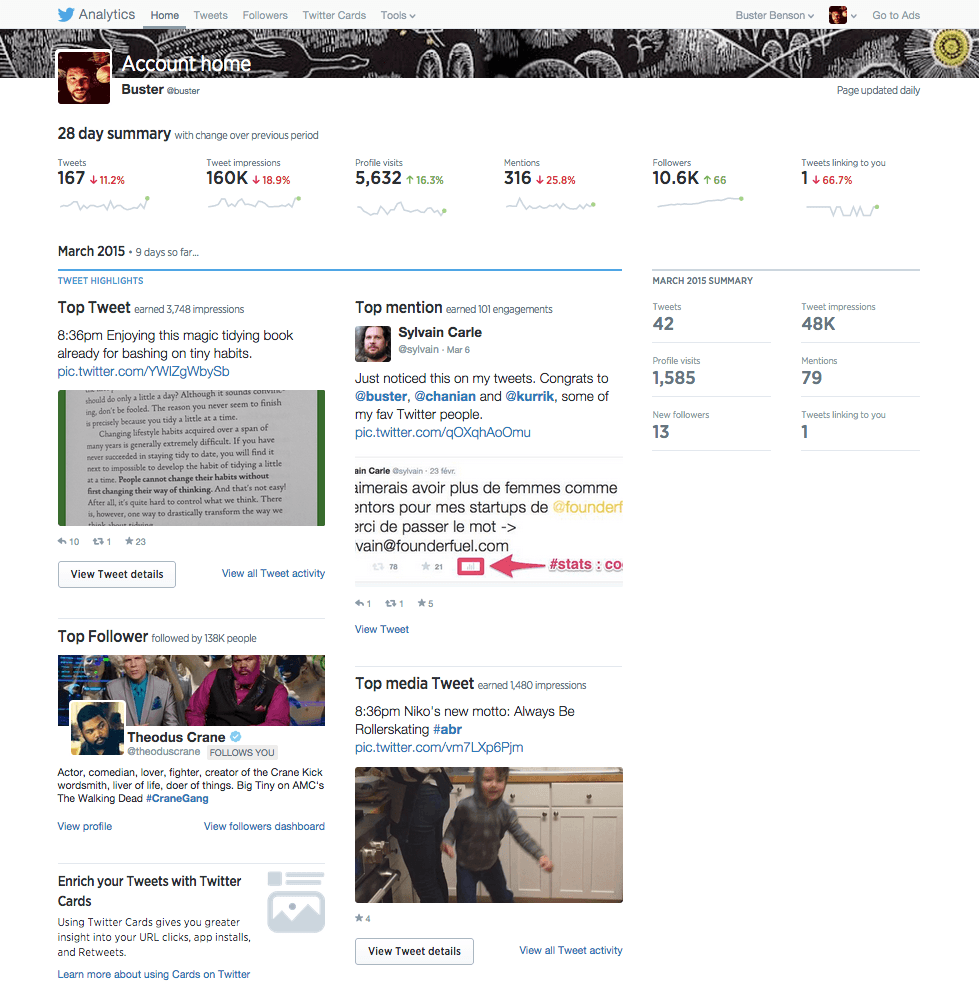This screenshot has height=1005, width=979.
Task: Click the favorite star under the Top mention
Action: click(421, 603)
